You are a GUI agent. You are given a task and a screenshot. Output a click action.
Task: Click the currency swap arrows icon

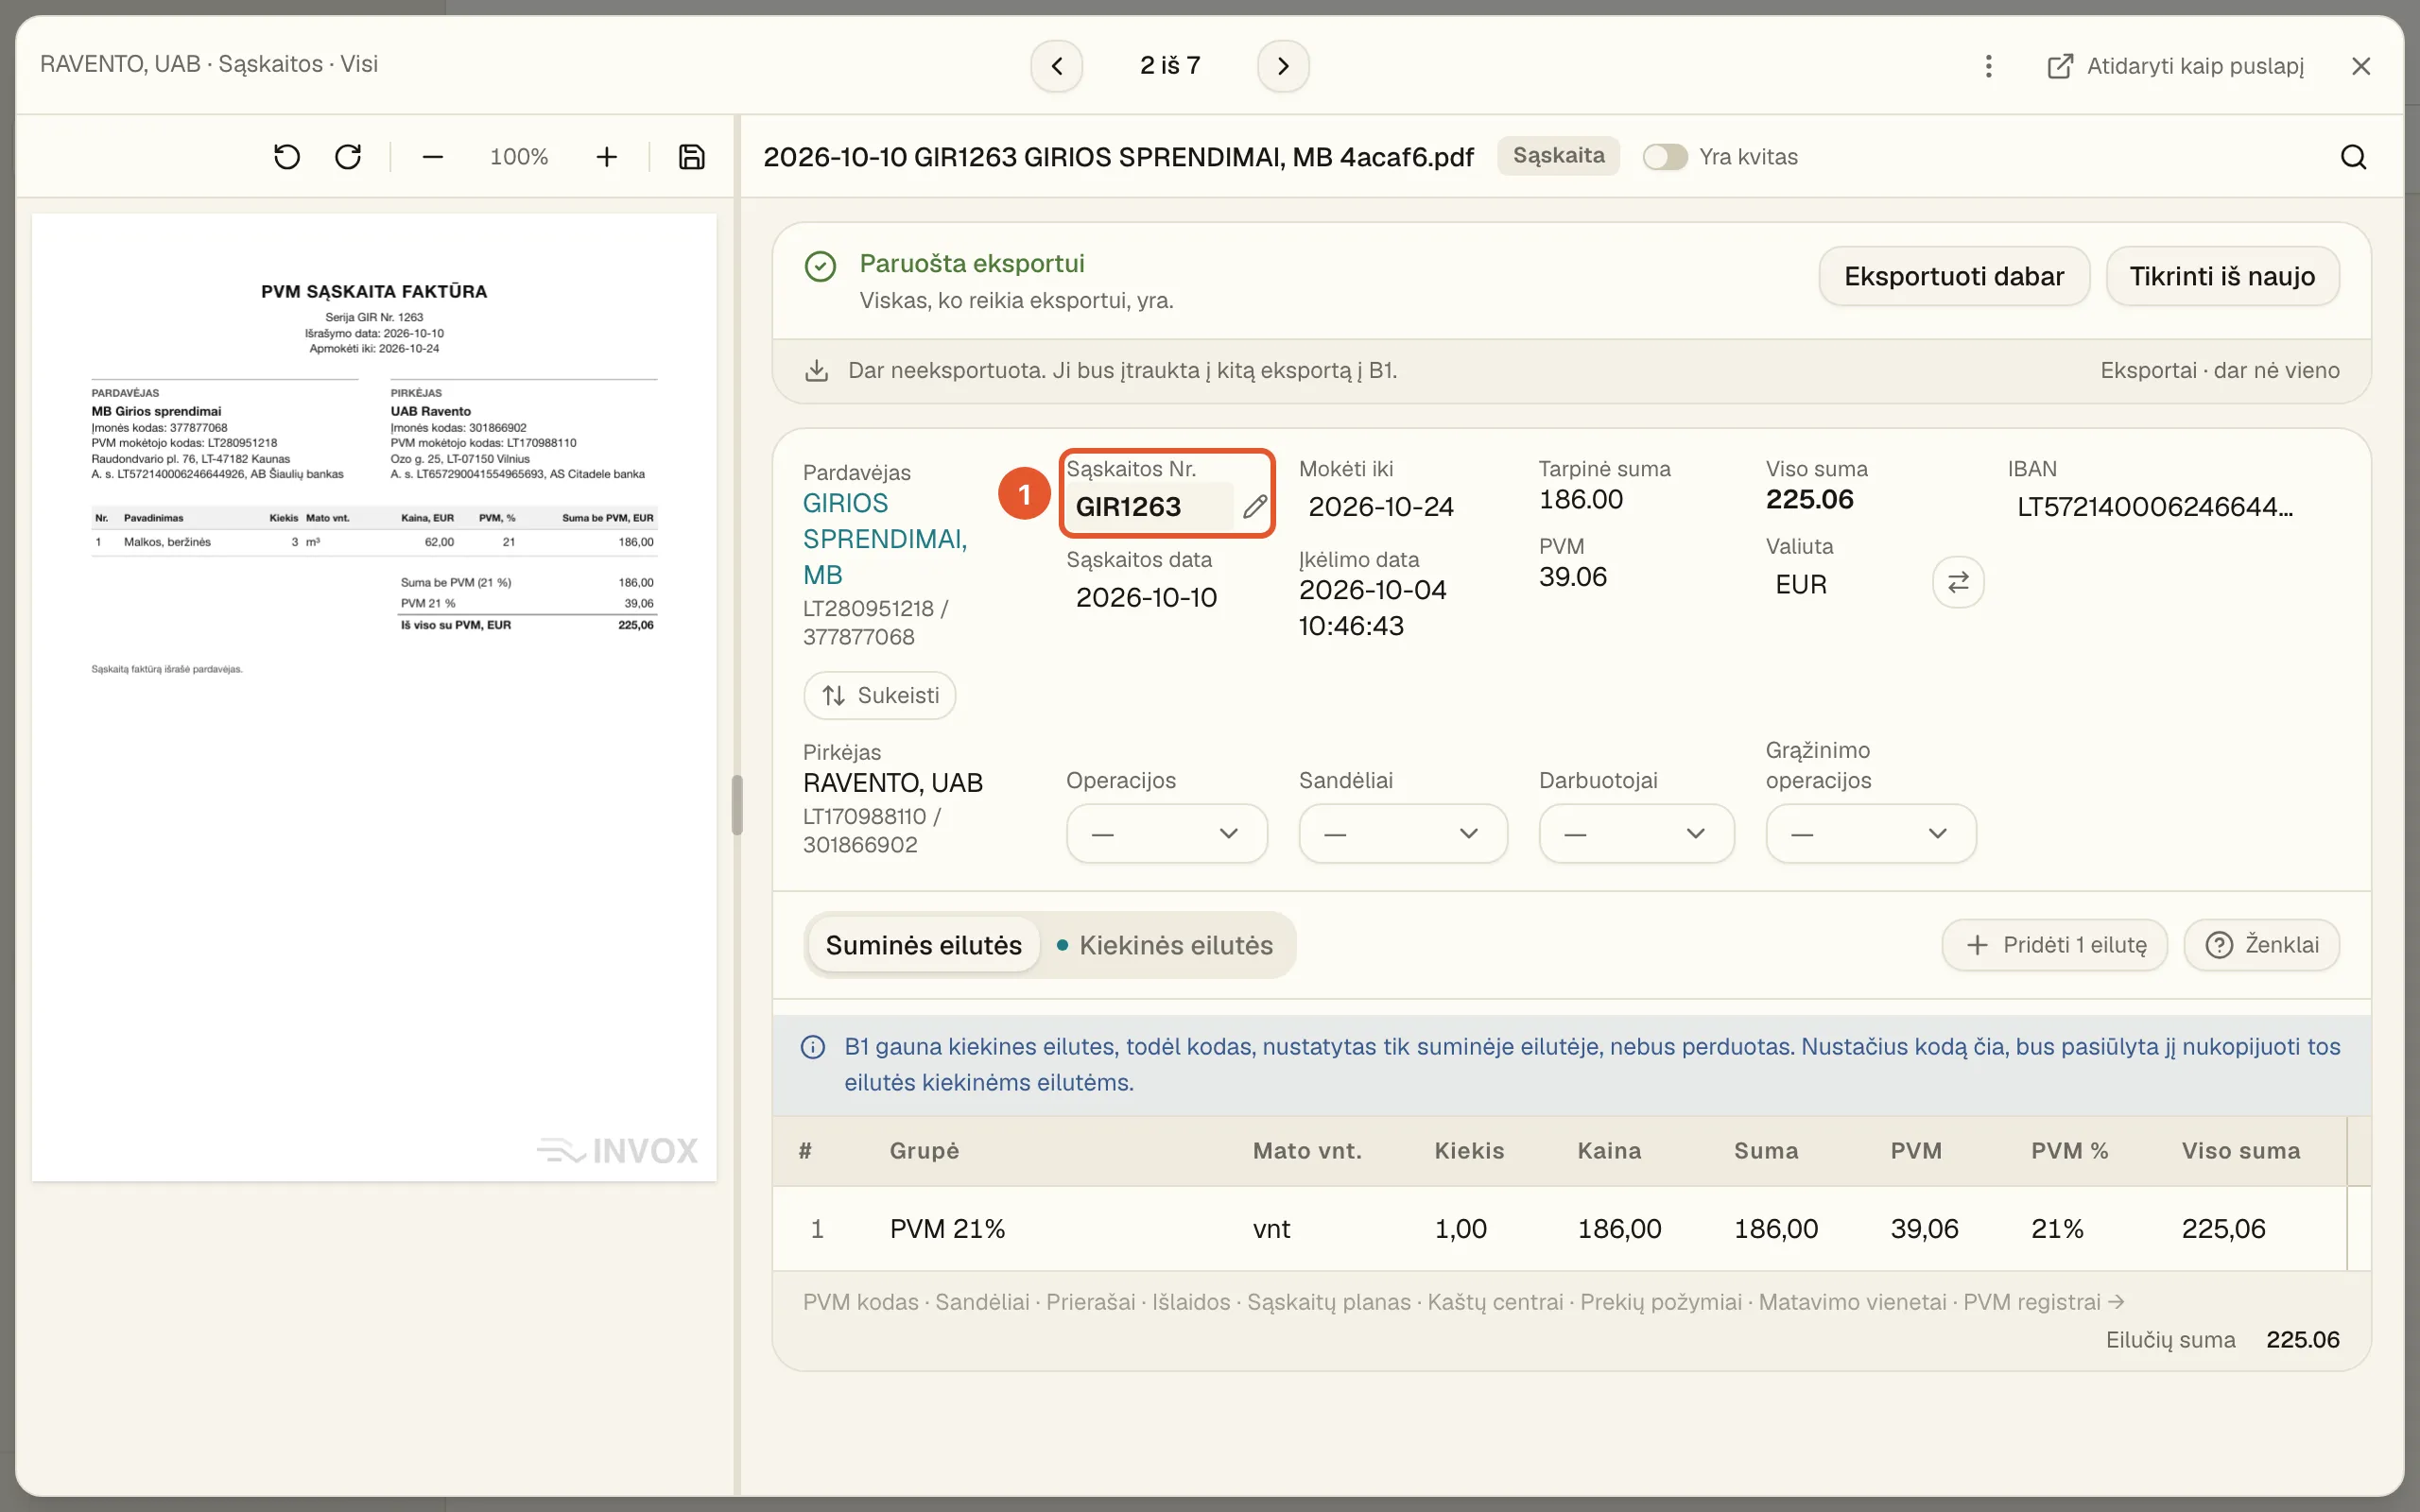[x=1958, y=582]
